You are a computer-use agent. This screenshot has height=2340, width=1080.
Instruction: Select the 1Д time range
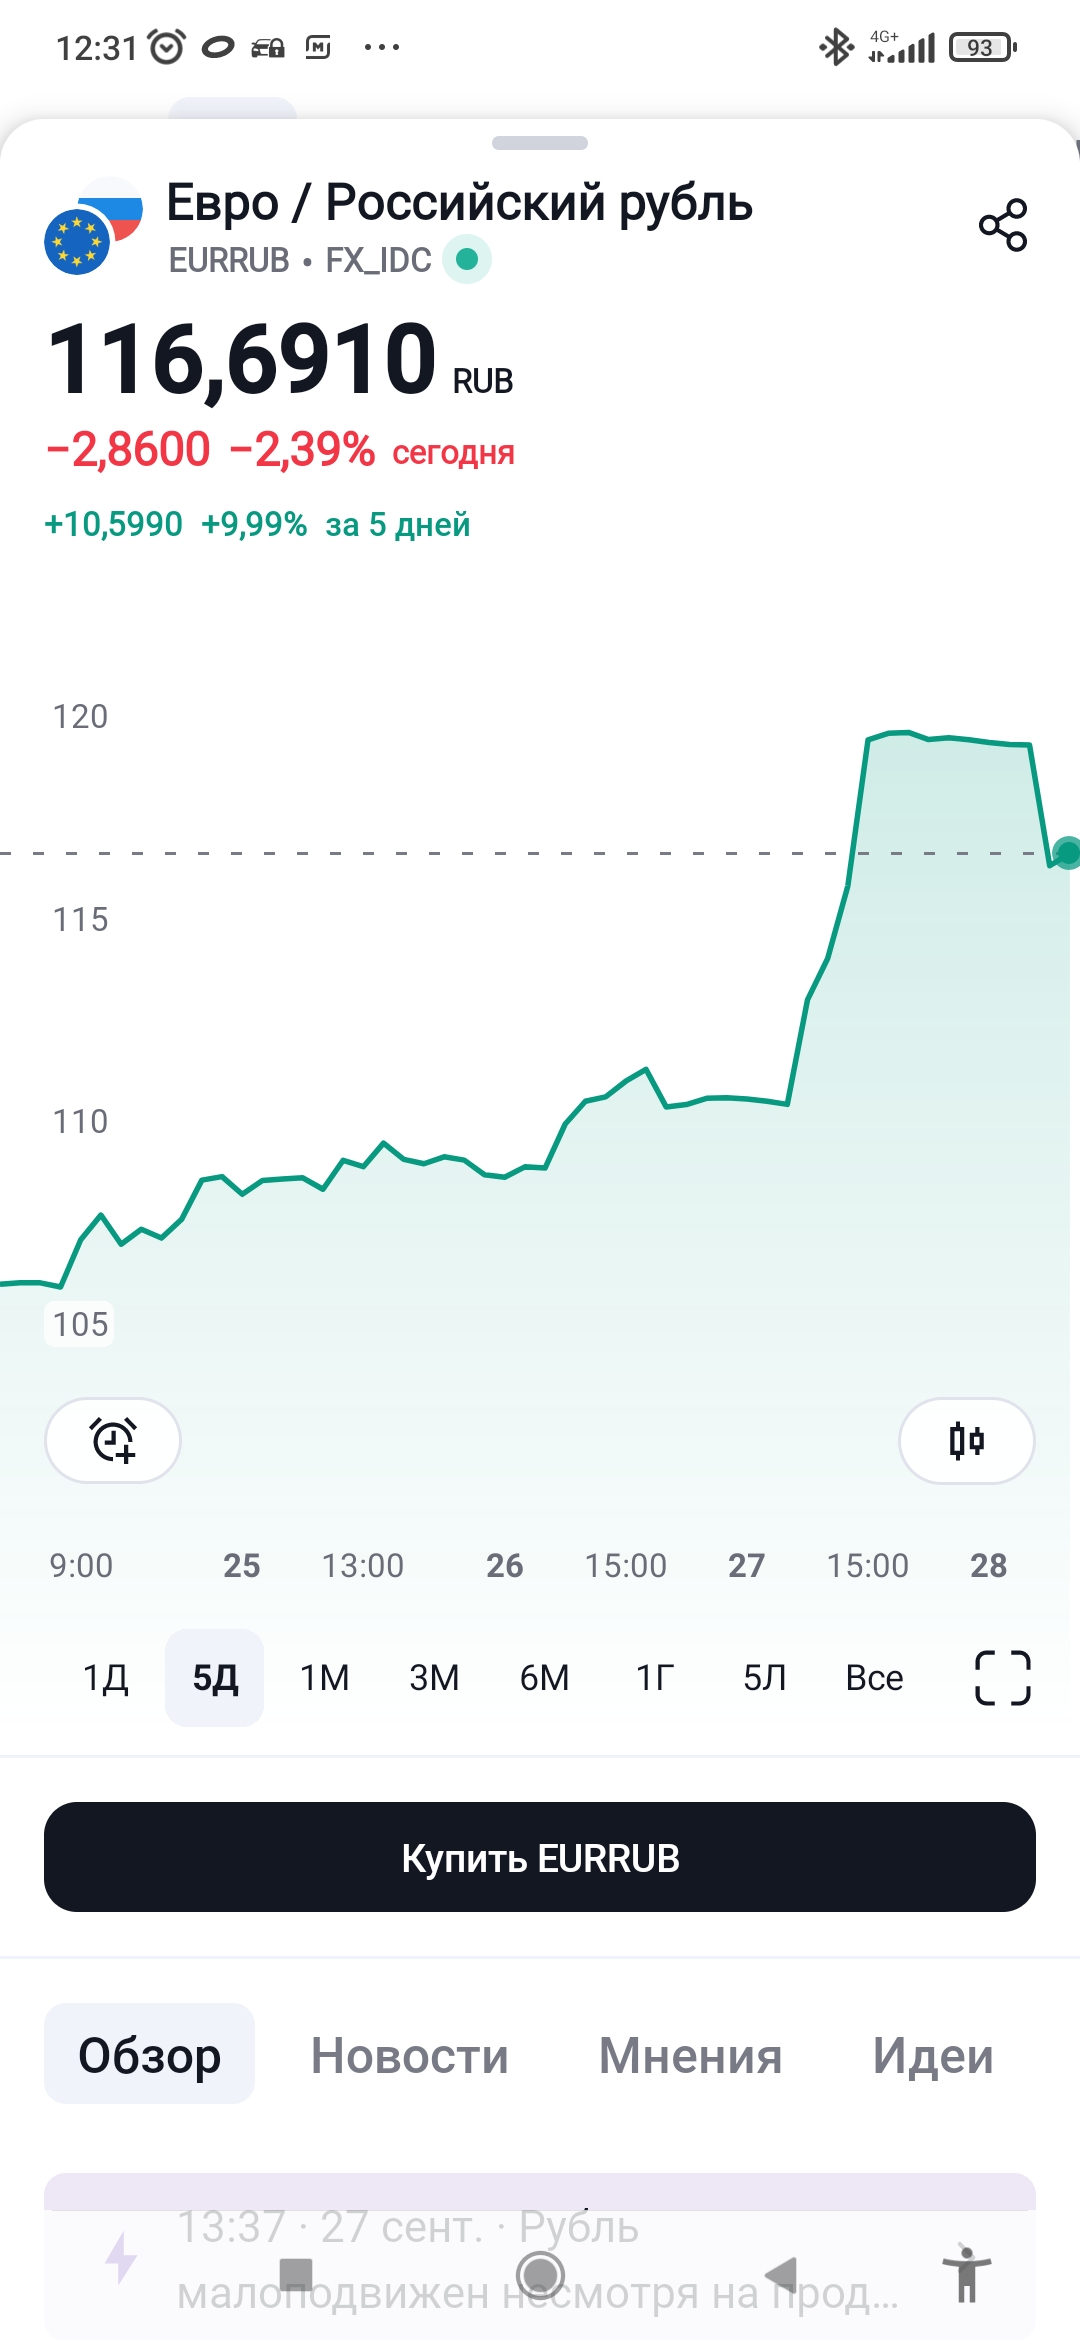point(106,1677)
